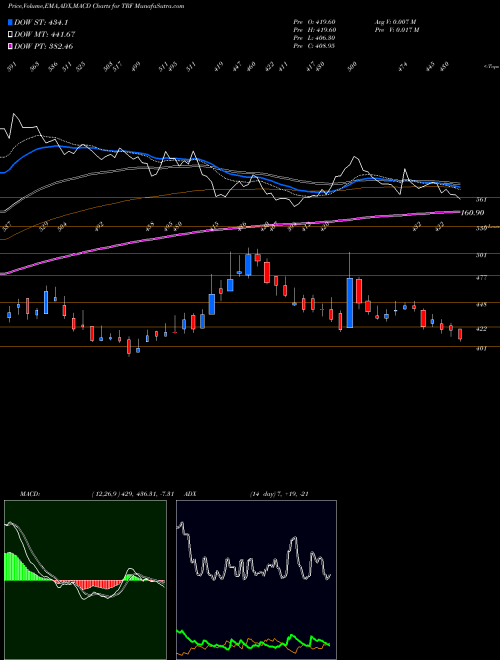Image resolution: width=500 pixels, height=660 pixels.
Task: Select the 'DOW ST: 484.1' label
Action: [41, 22]
